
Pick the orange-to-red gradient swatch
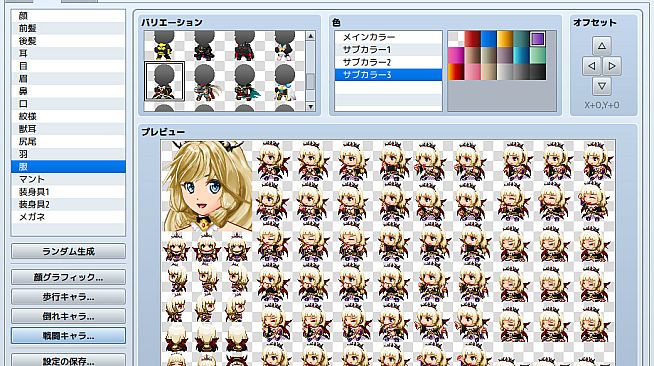click(456, 72)
